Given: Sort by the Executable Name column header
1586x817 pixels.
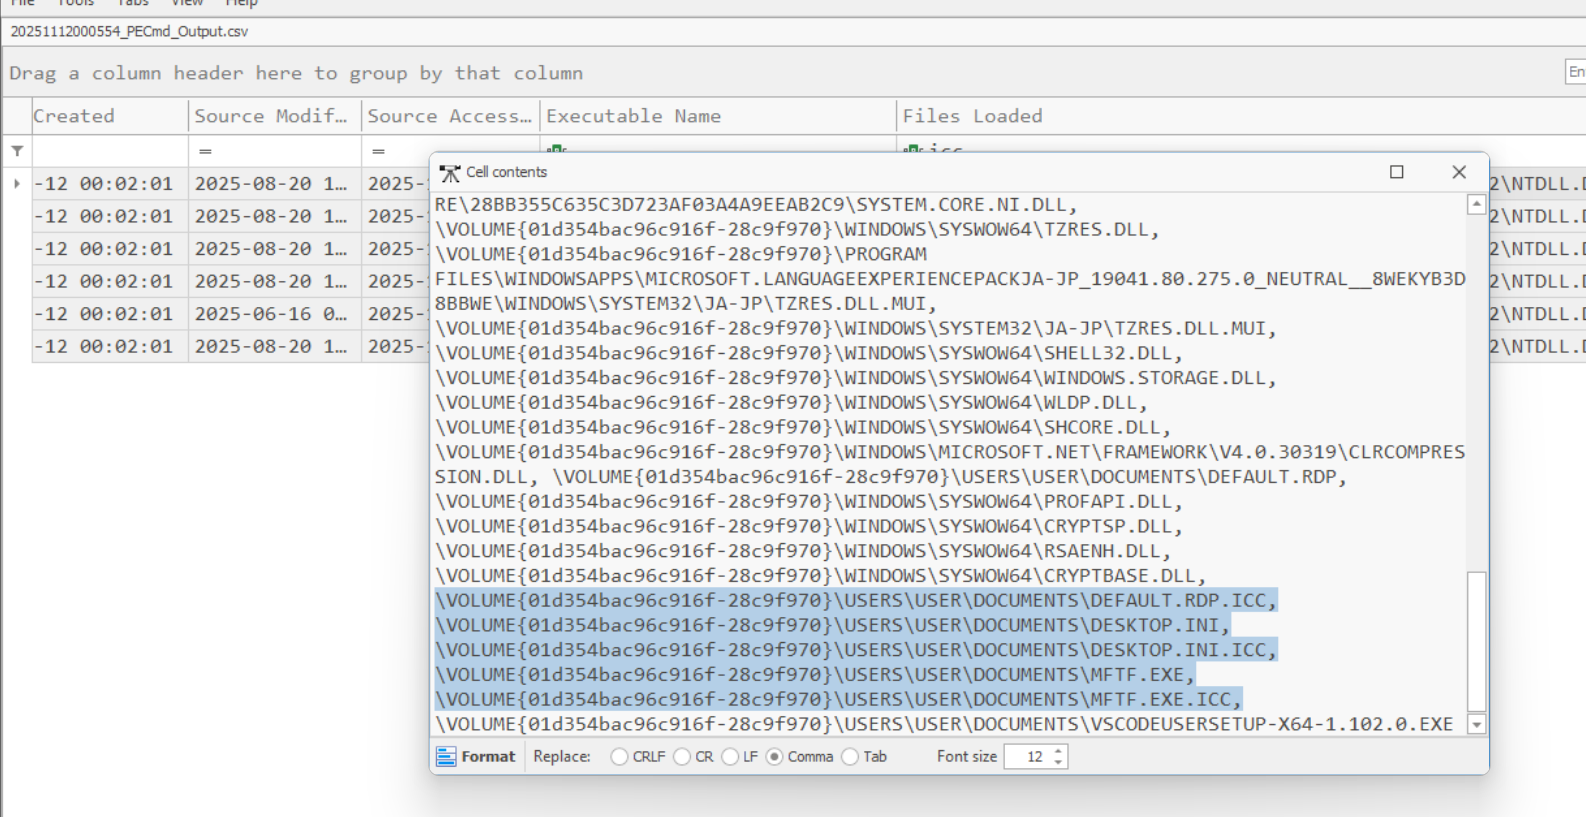Looking at the screenshot, I should pos(633,116).
